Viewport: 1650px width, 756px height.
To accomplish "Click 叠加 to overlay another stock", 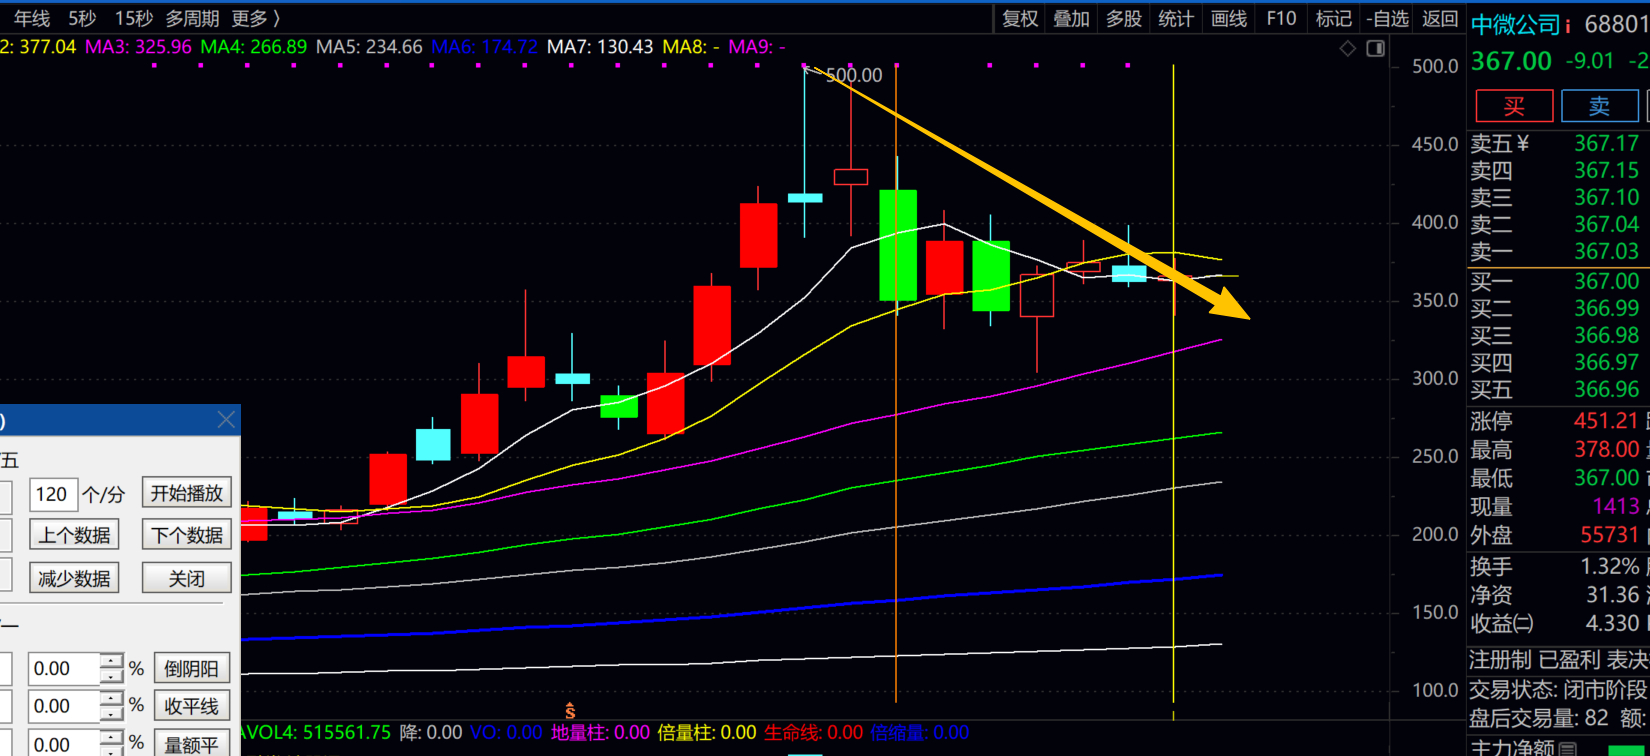I will tap(1071, 19).
